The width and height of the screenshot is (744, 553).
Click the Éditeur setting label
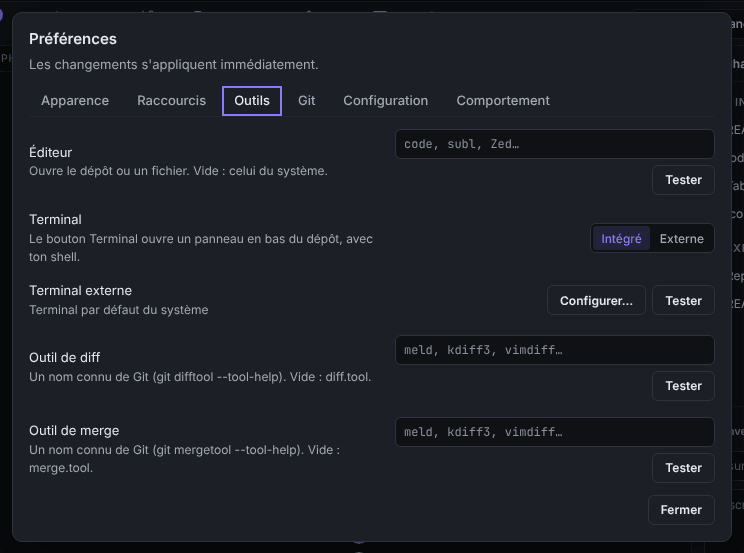[50, 152]
